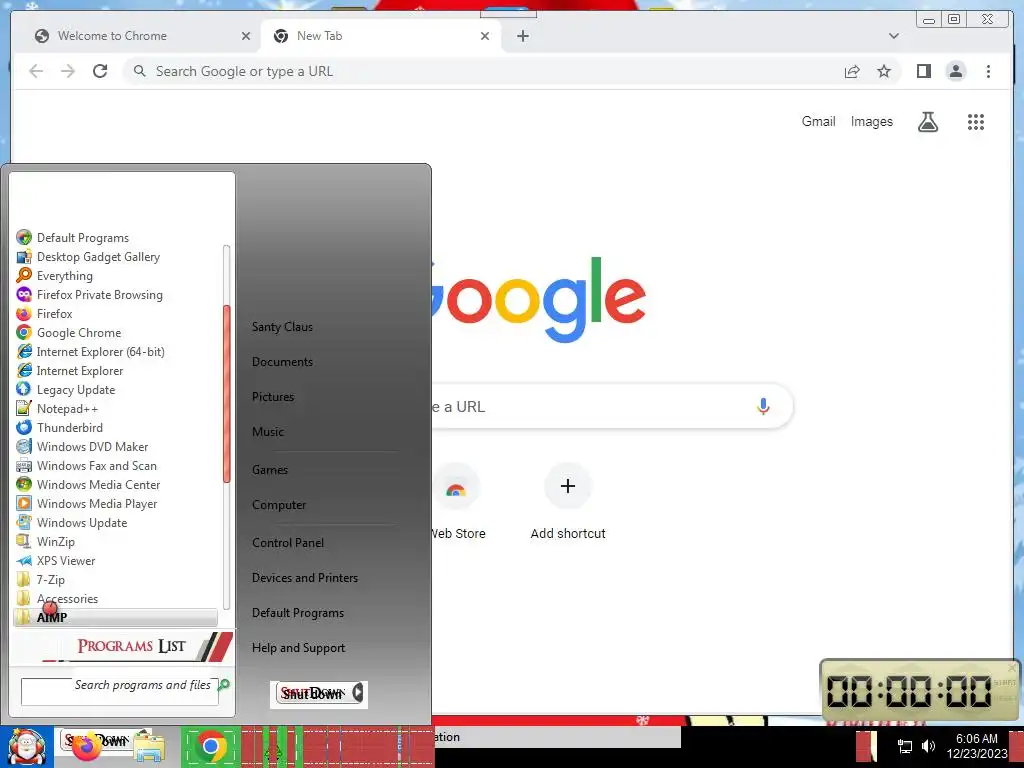Open Legacy Update

66,389
